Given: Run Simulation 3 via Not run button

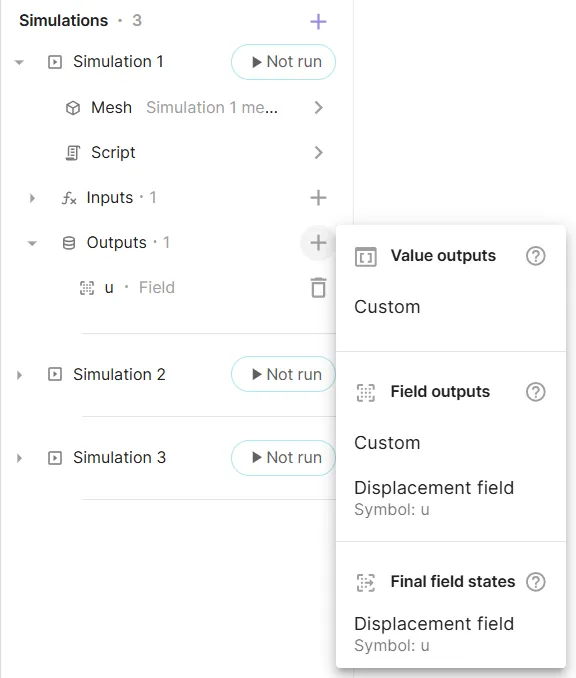Looking at the screenshot, I should point(283,457).
